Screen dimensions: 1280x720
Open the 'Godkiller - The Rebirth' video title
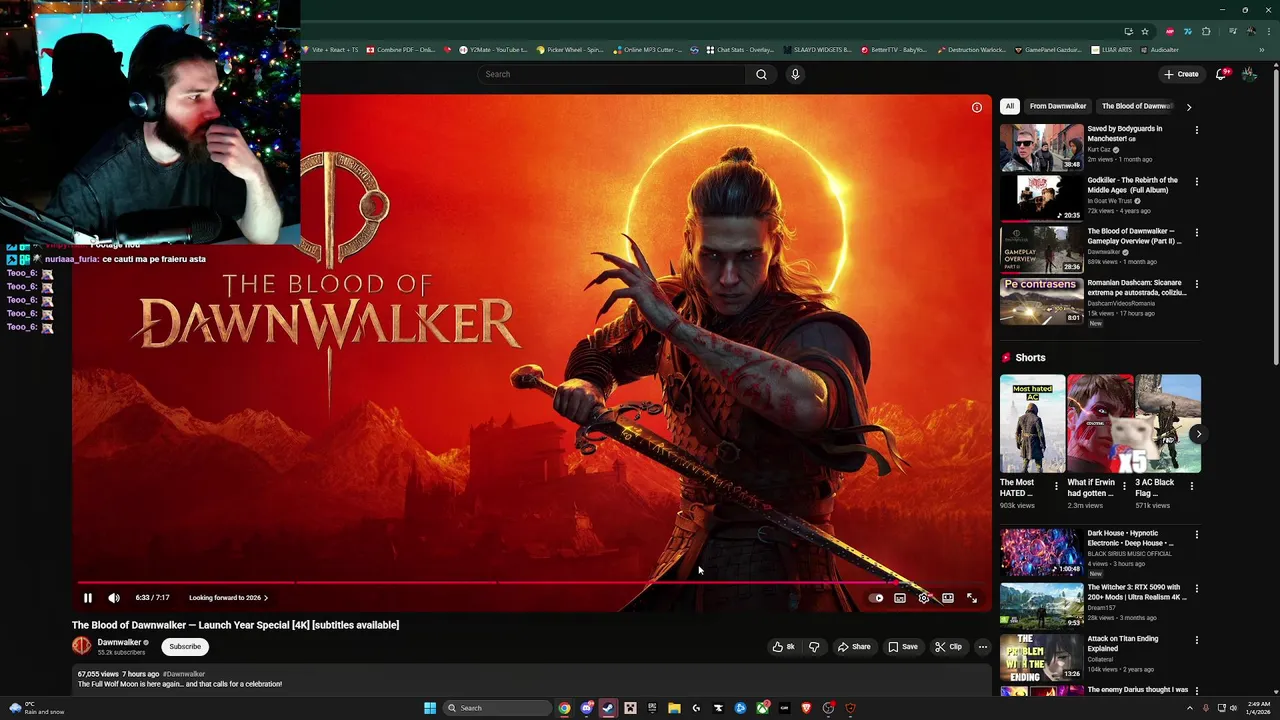point(1132,185)
